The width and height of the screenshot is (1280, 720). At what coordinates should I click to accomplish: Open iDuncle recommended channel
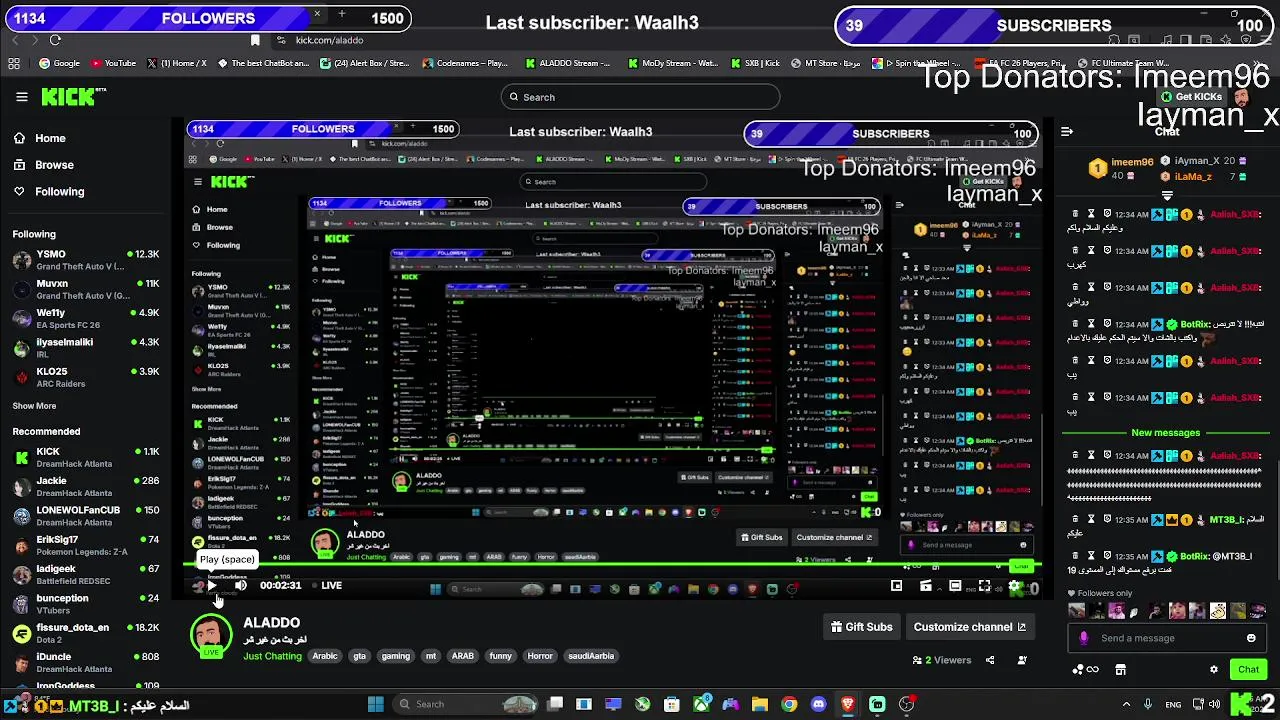click(x=85, y=662)
